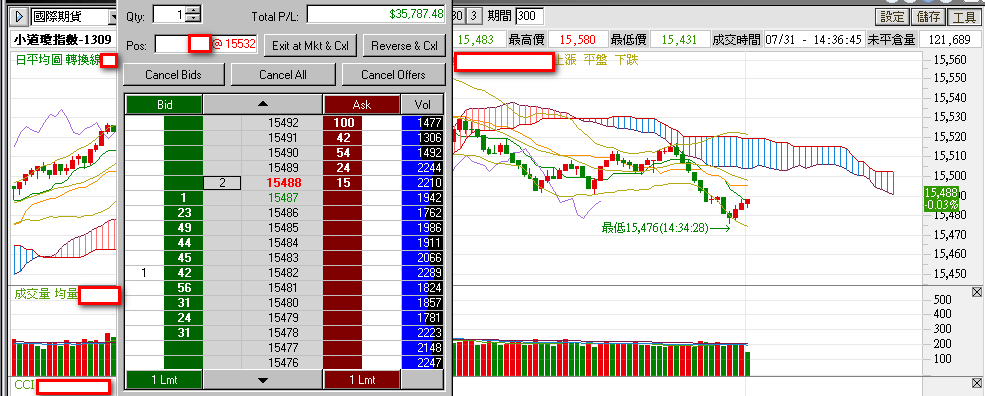Click the green 1 Lmt bid button
This screenshot has height=396, width=985.
(x=164, y=380)
